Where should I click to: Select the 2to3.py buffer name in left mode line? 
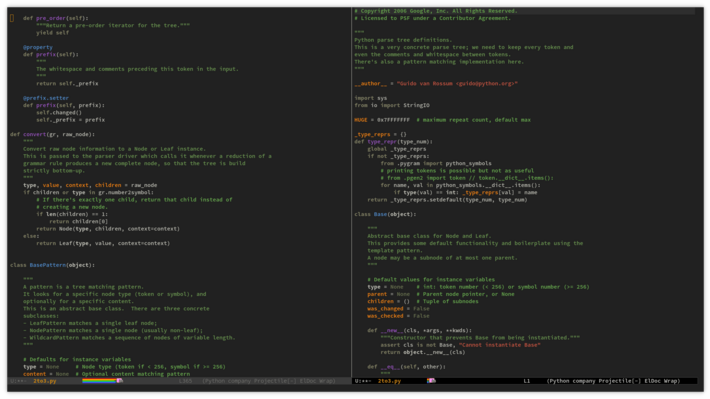pos(45,381)
